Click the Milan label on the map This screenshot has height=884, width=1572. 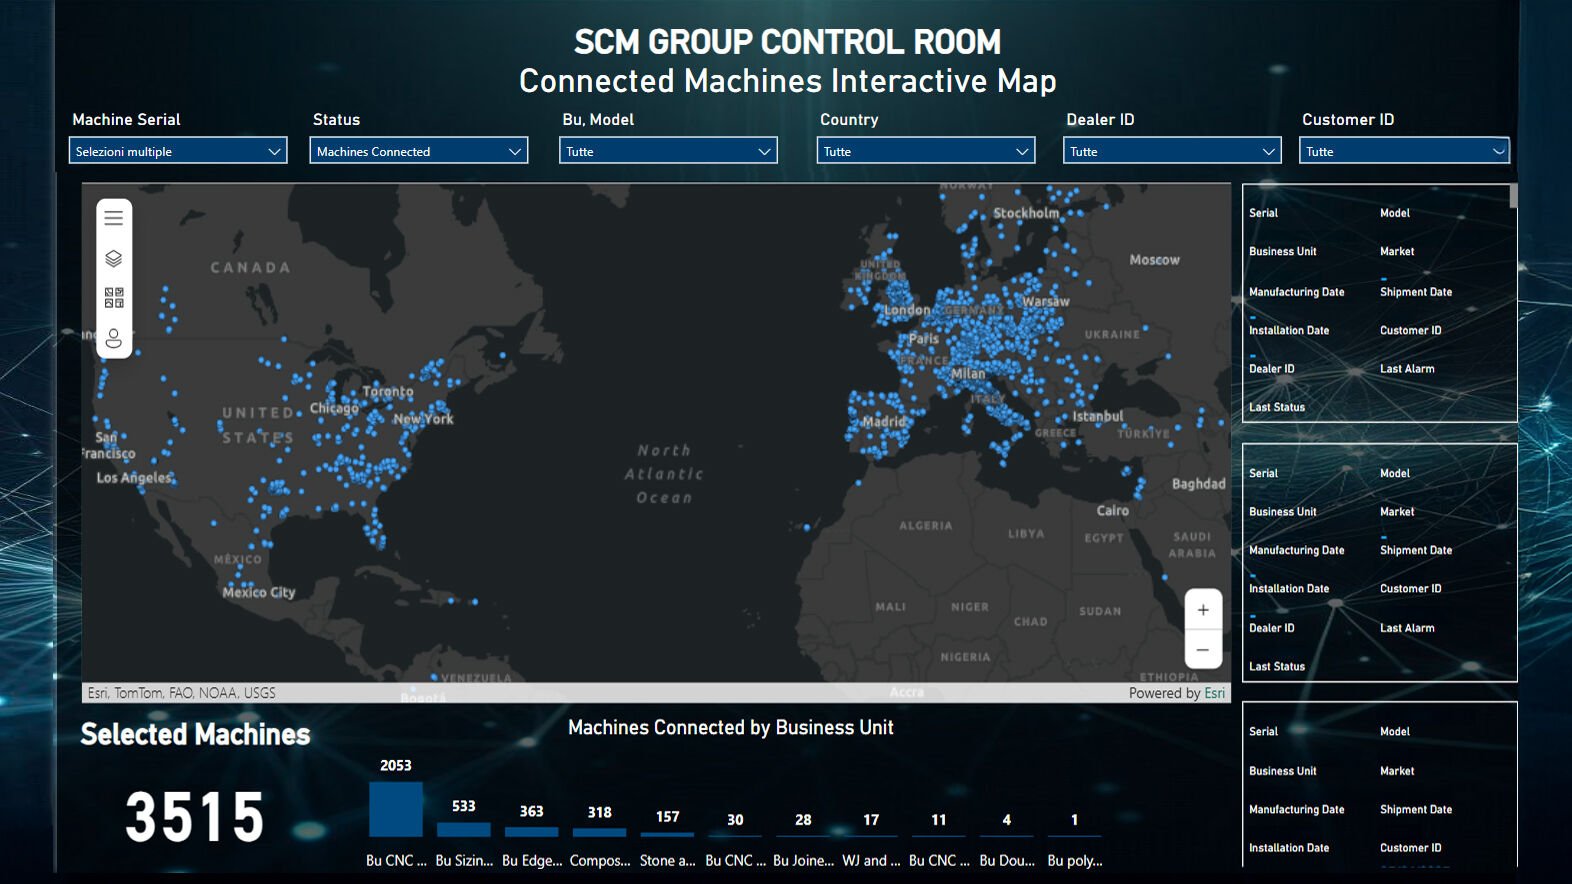[968, 374]
